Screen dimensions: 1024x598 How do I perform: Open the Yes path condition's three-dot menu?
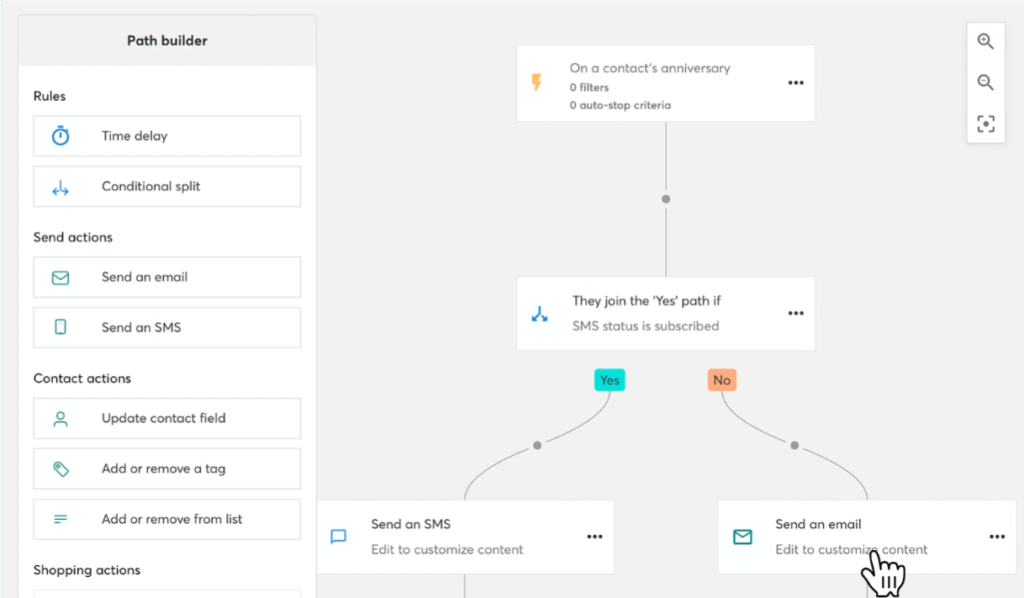[795, 313]
